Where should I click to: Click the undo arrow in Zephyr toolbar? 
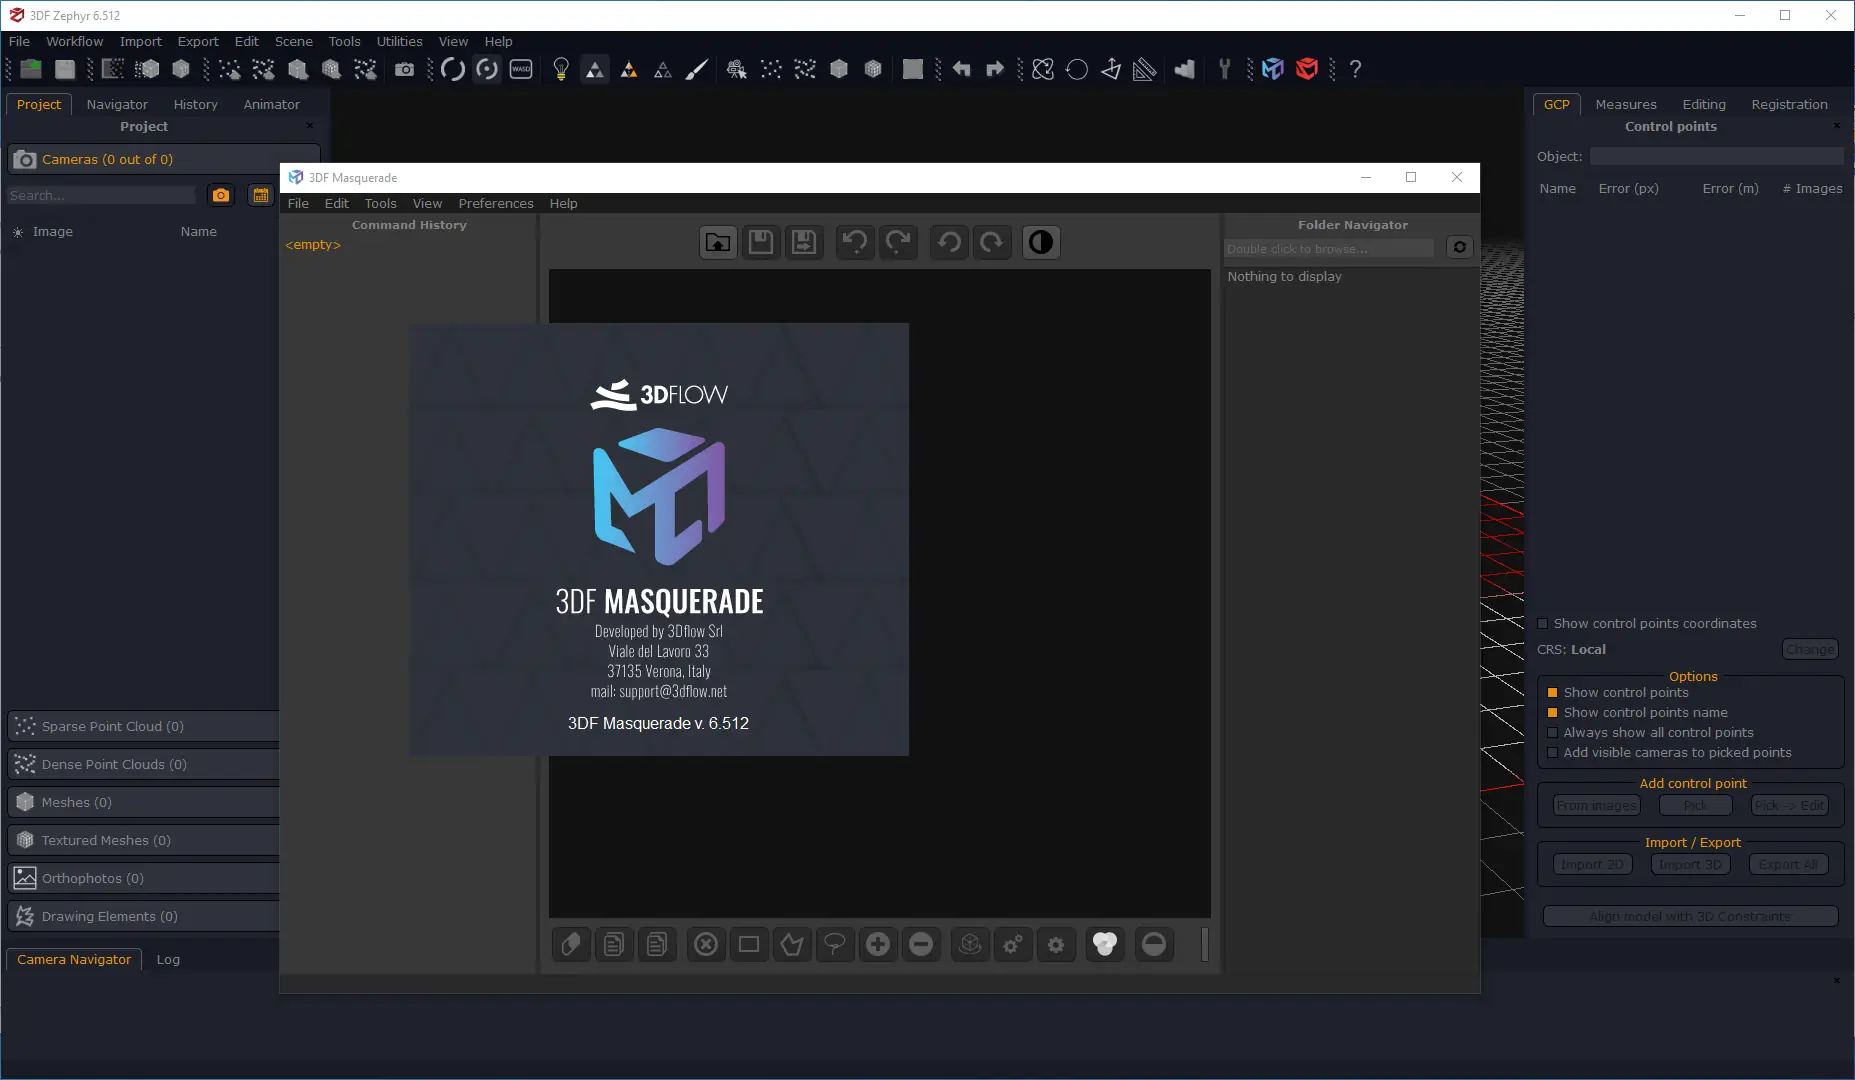coord(961,69)
